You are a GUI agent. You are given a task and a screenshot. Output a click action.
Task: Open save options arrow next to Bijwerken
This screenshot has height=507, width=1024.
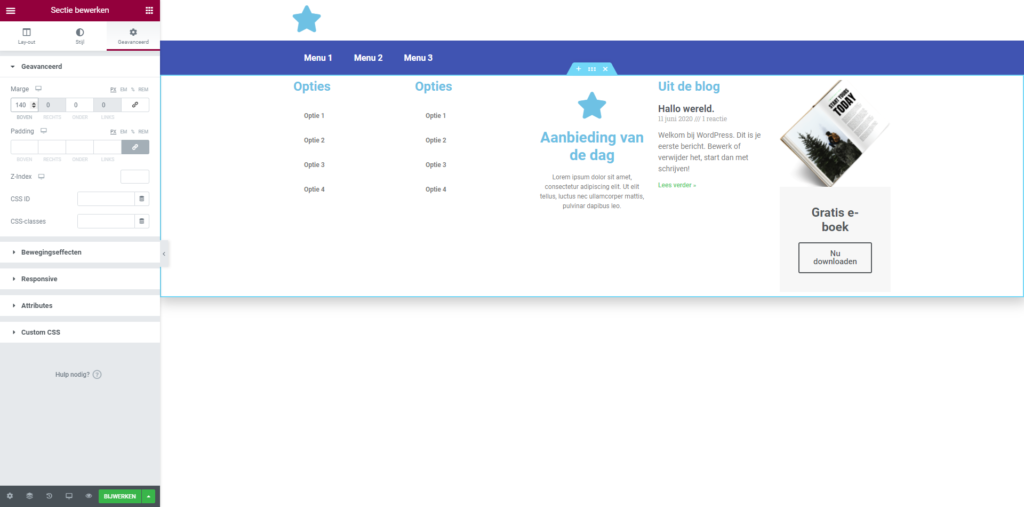pyautogui.click(x=148, y=496)
